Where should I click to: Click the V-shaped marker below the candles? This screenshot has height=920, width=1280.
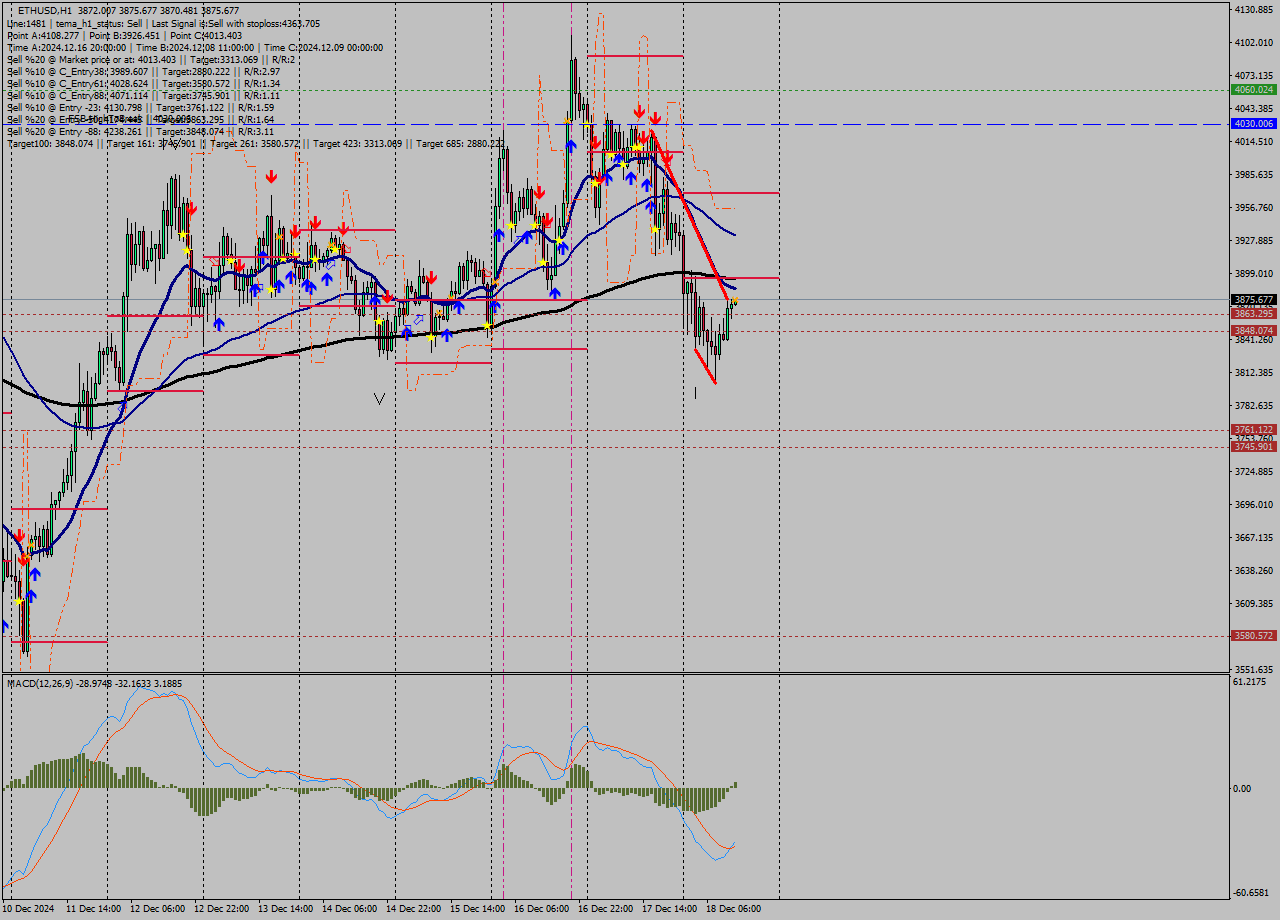coord(379,397)
